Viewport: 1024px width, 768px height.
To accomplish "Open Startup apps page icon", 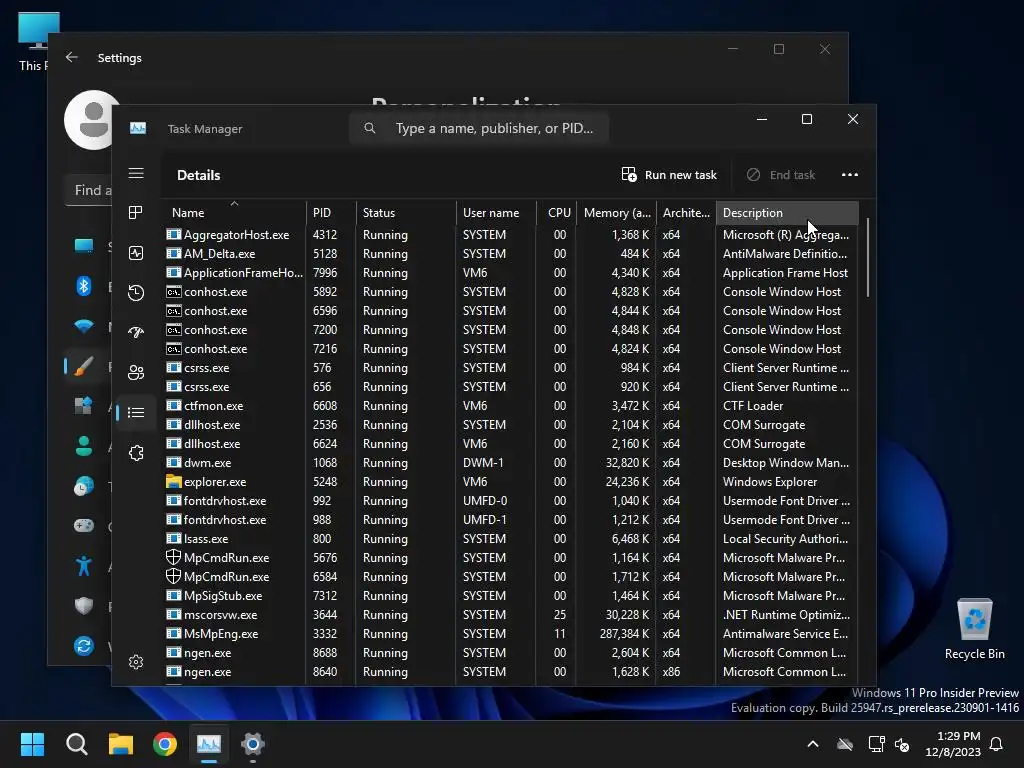I will click(136, 332).
